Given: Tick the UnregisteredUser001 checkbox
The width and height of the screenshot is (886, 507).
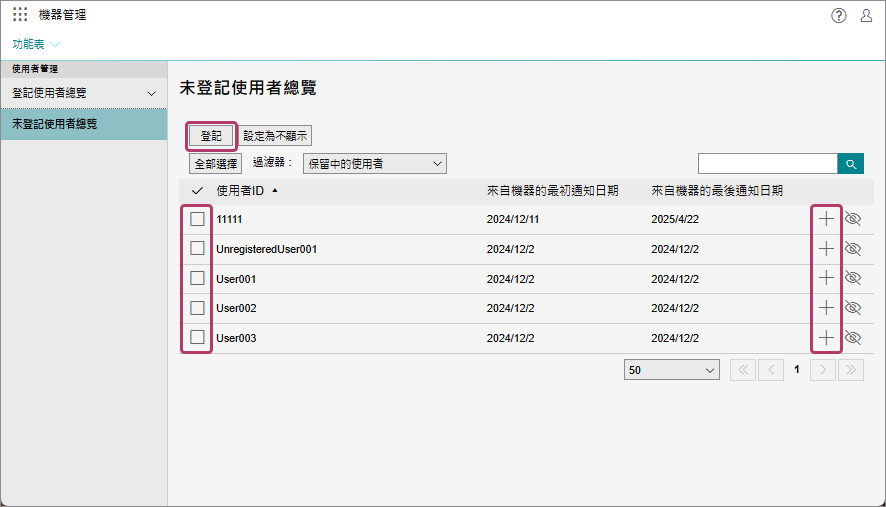Looking at the screenshot, I should 197,249.
